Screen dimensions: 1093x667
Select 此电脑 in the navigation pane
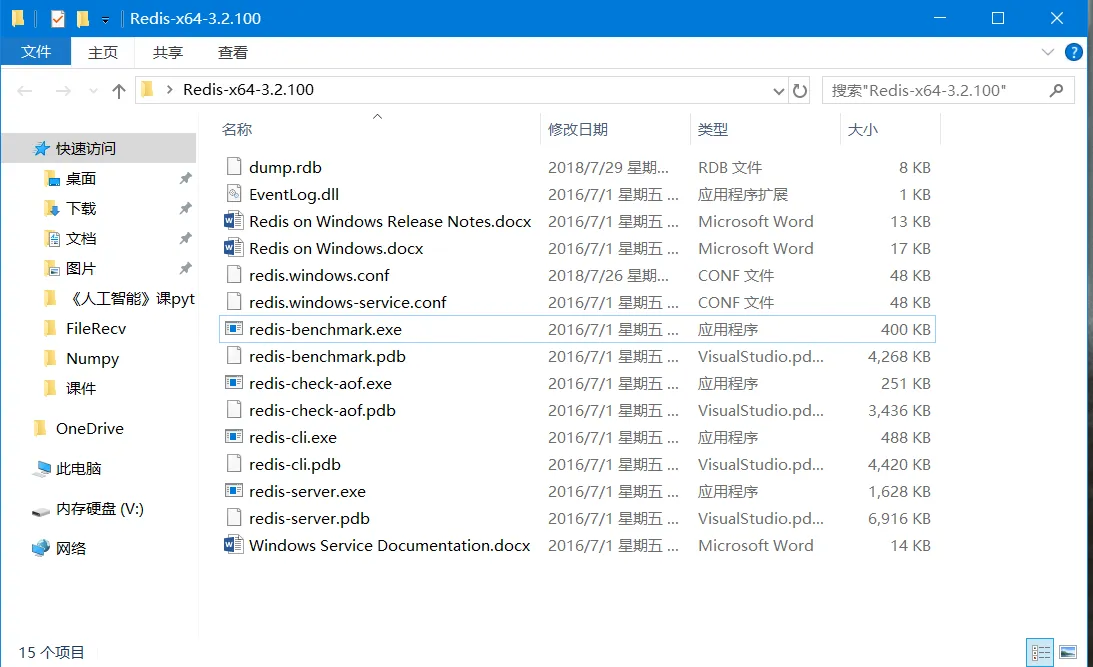pos(78,468)
